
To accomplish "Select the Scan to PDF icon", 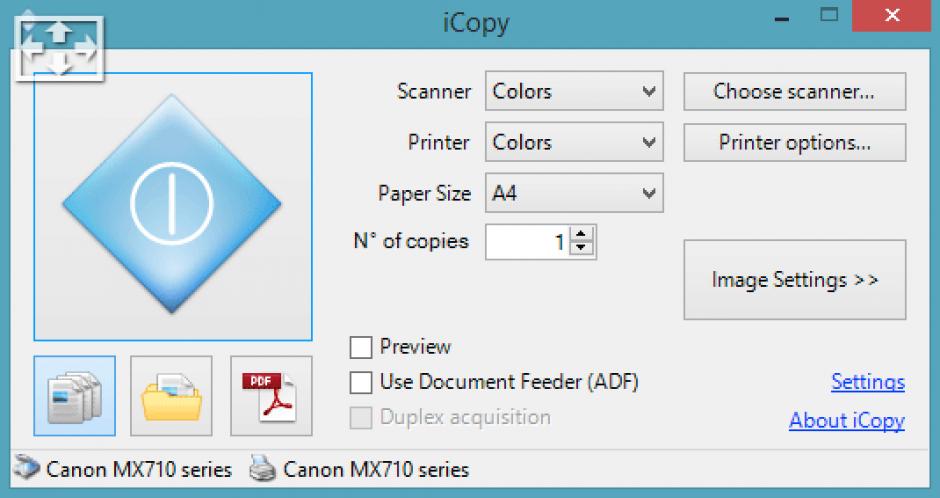I will (271, 396).
